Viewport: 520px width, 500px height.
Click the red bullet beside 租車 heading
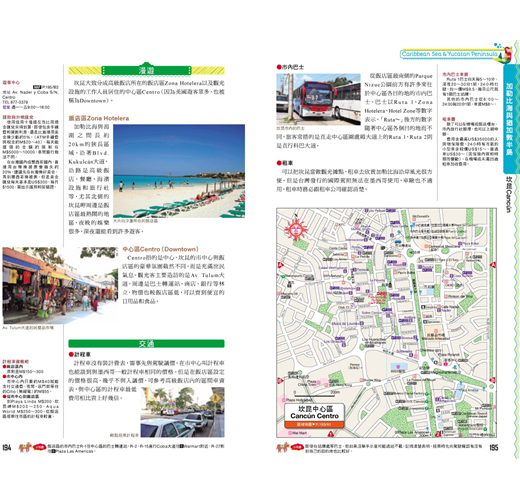(x=279, y=163)
